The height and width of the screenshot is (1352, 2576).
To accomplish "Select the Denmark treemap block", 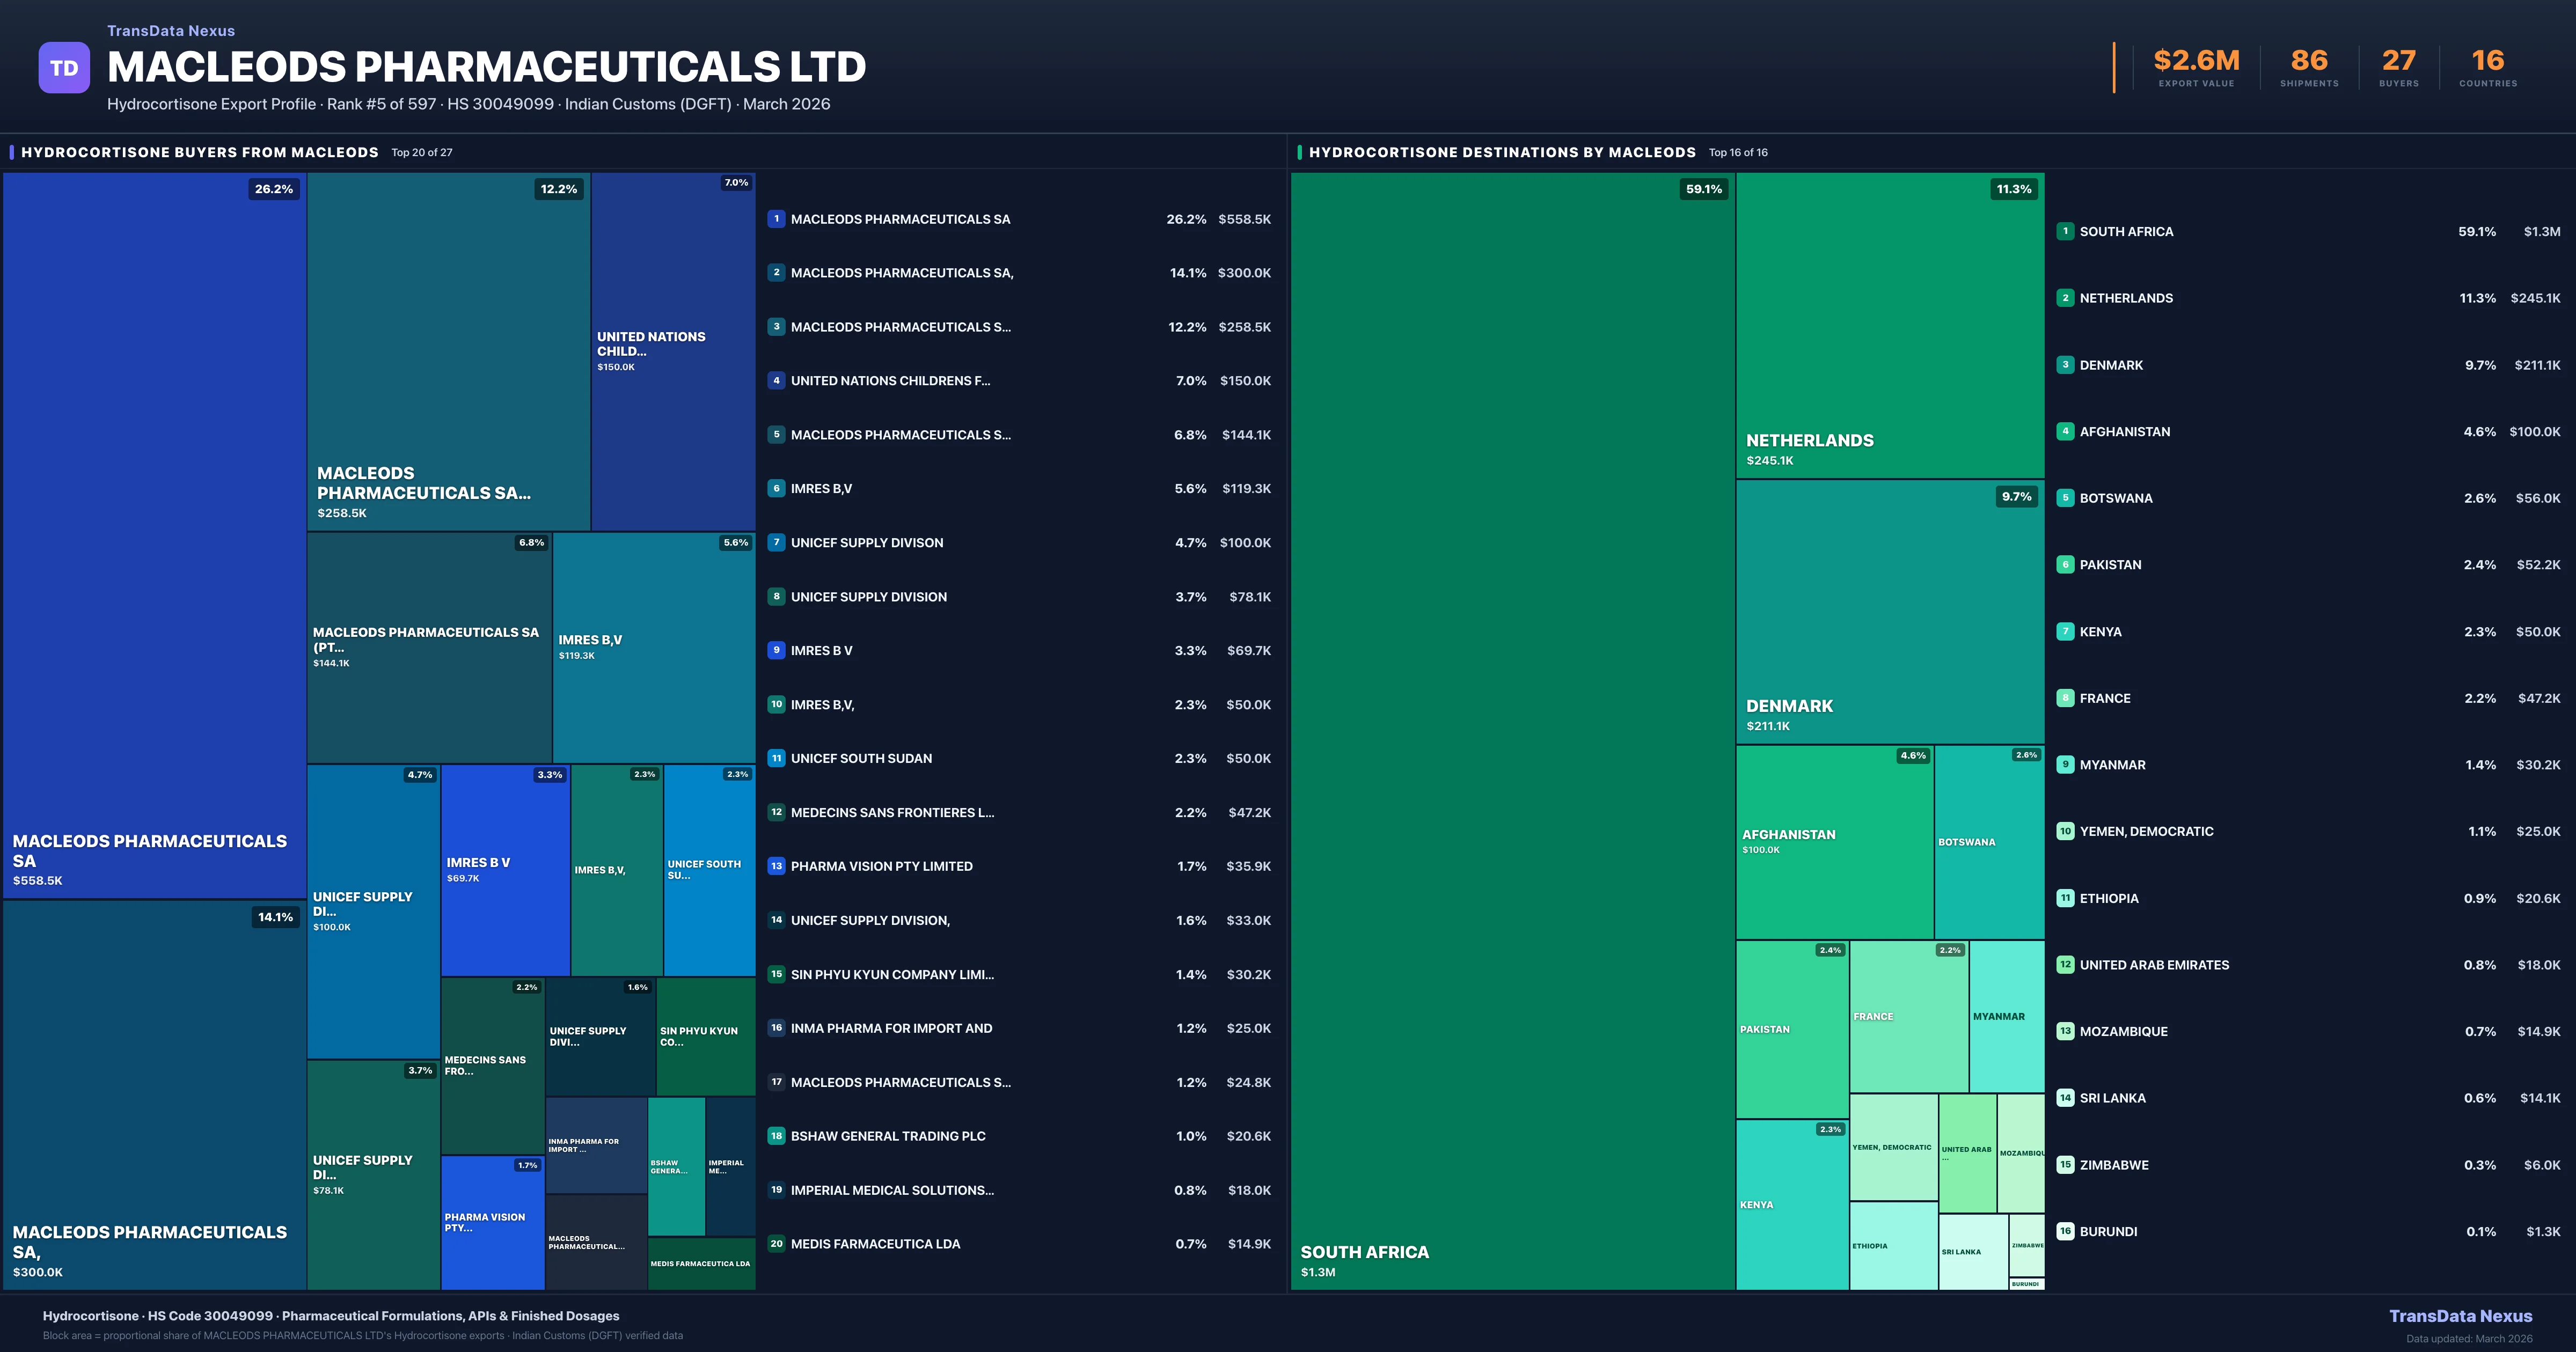I will click(x=1889, y=611).
